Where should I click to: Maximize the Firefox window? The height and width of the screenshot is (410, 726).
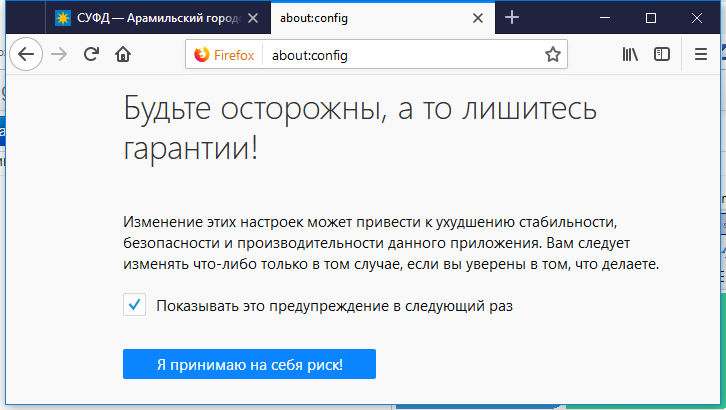point(651,17)
